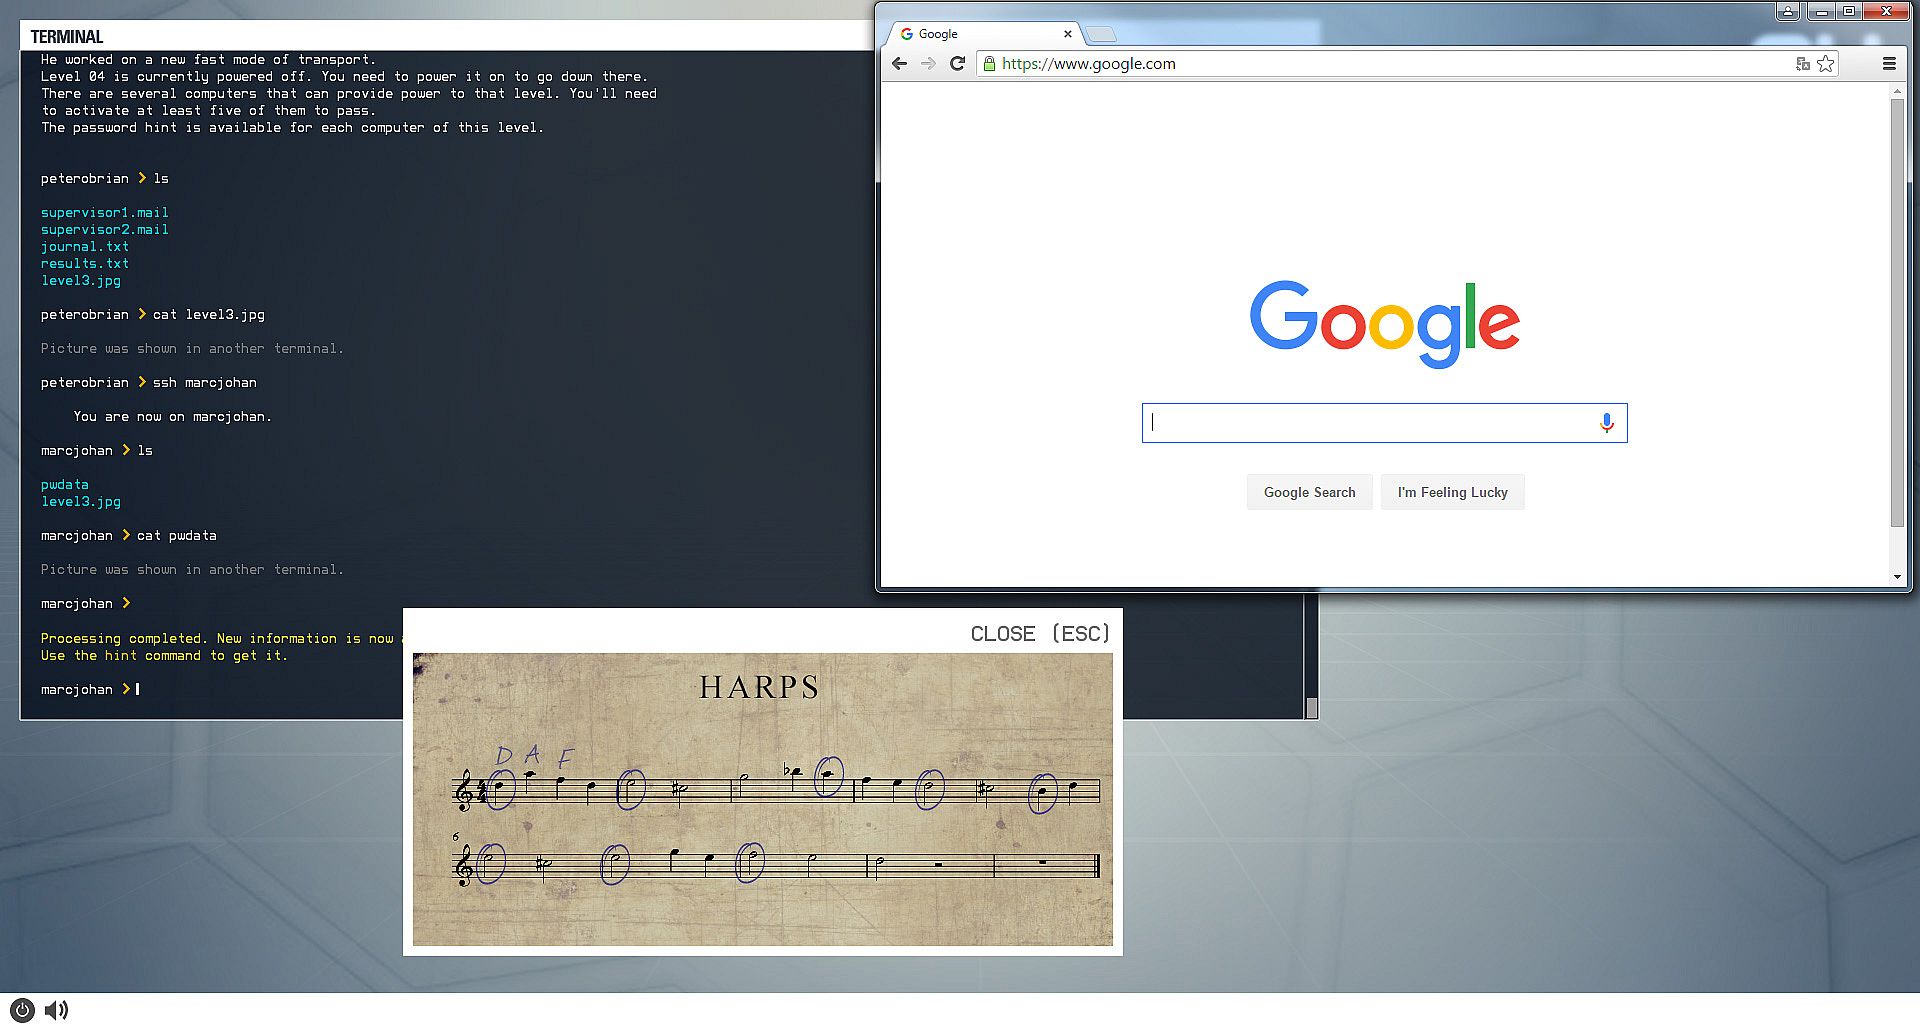1920x1028 pixels.
Task: Click the green padlock security icon
Action: pos(989,63)
